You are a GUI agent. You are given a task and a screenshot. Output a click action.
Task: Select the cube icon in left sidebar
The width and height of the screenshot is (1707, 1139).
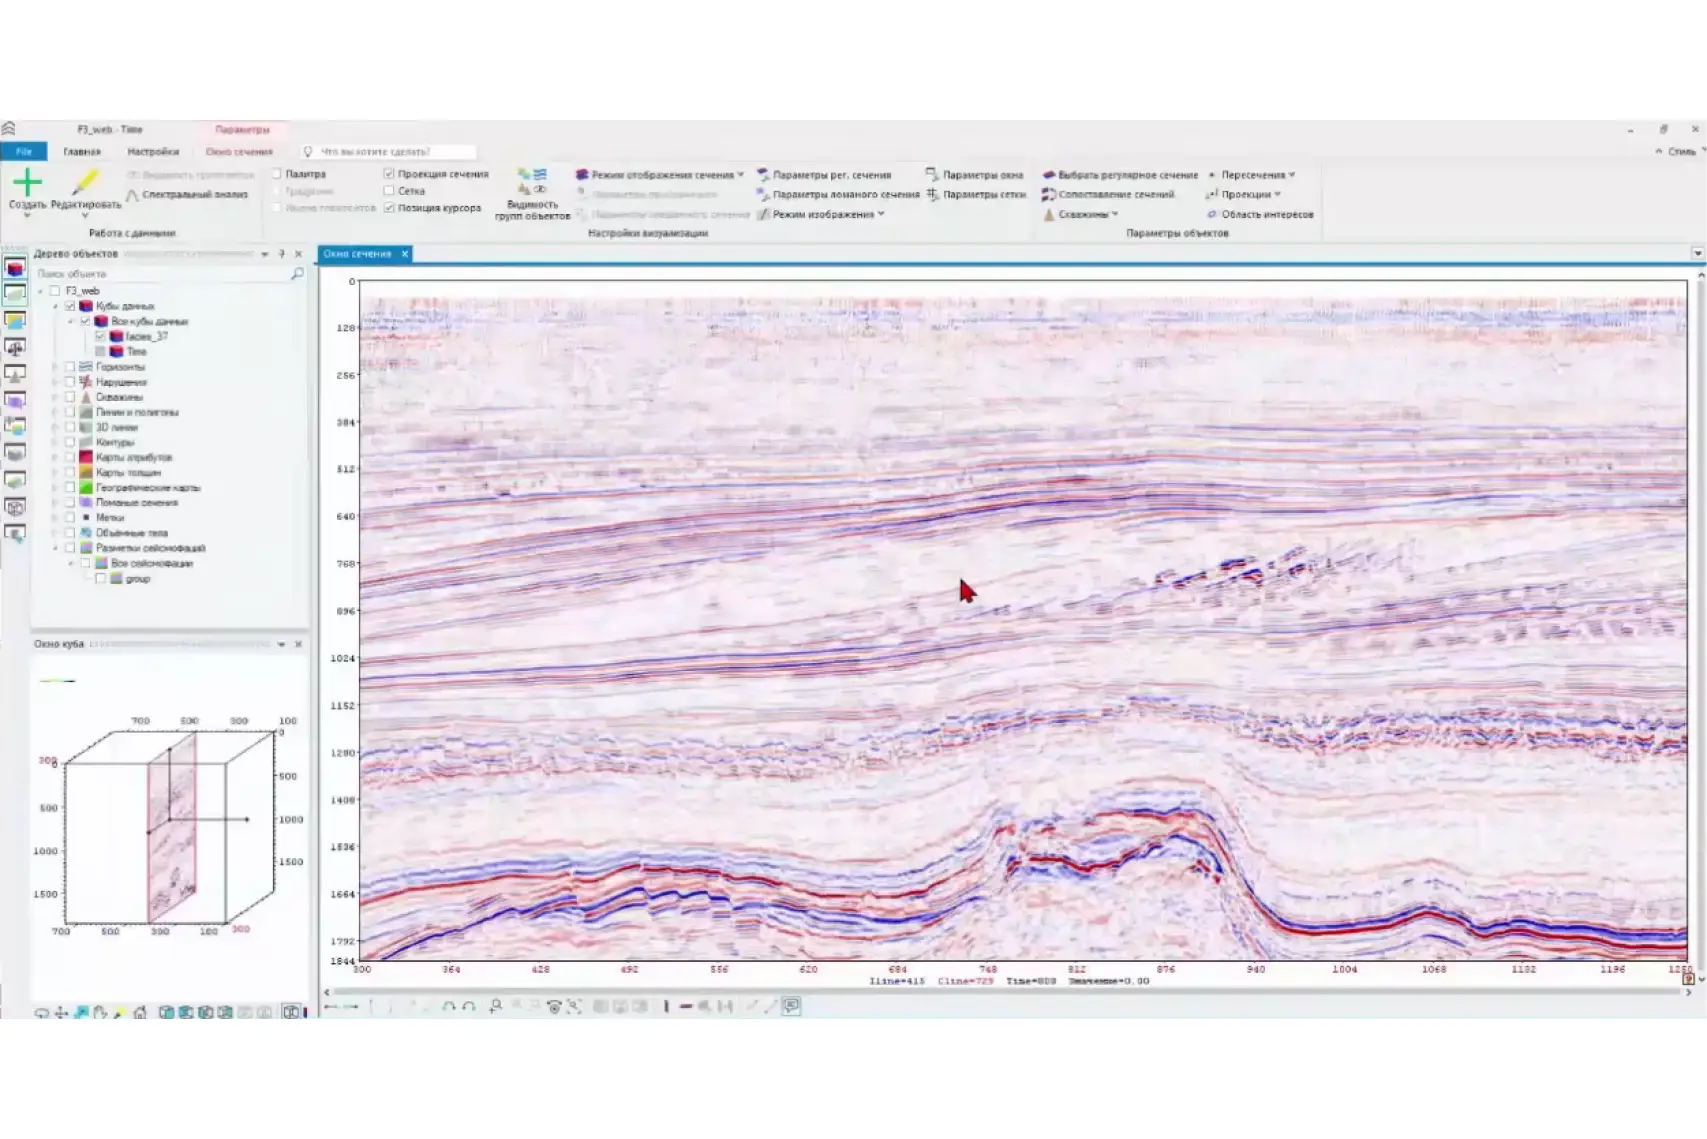point(15,268)
